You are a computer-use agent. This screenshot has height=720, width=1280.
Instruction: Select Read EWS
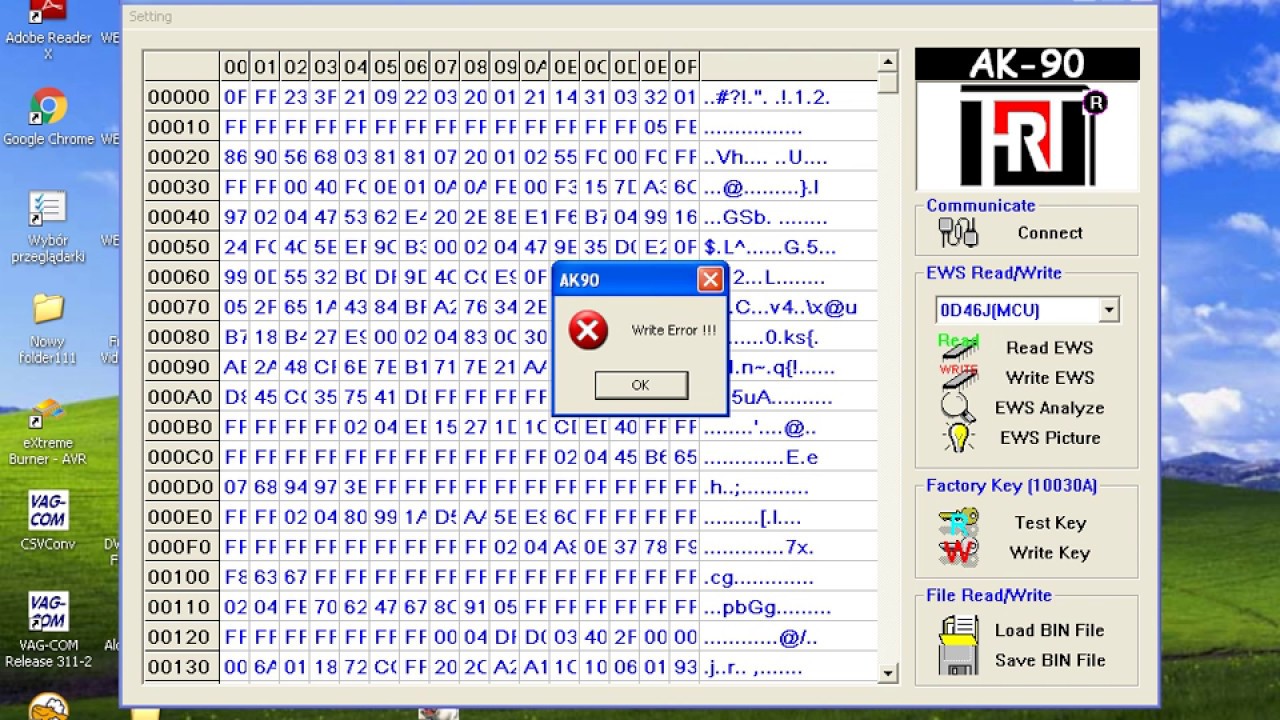1049,348
